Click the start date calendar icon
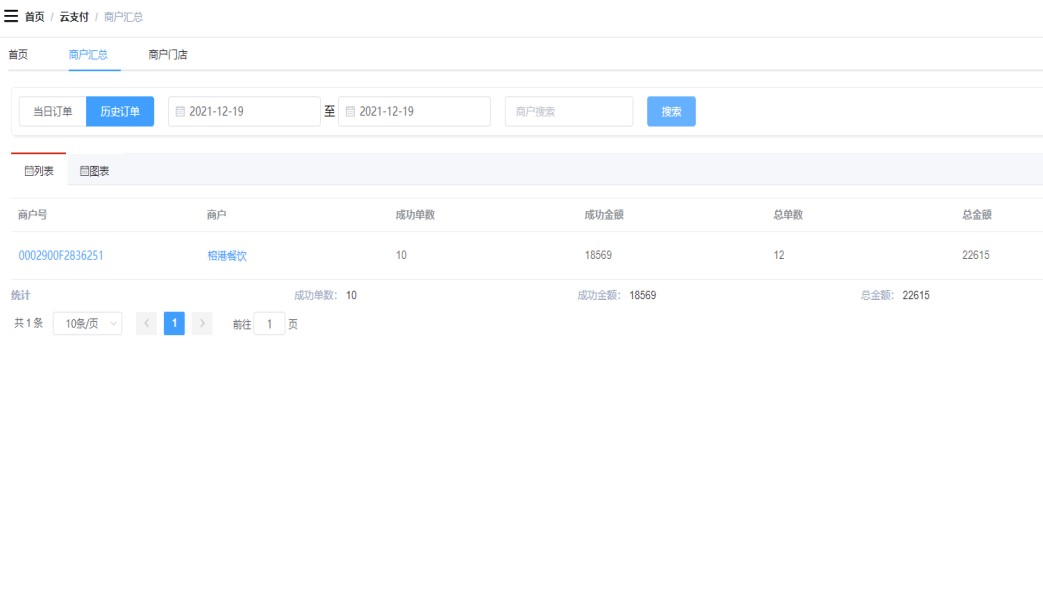 tap(181, 112)
